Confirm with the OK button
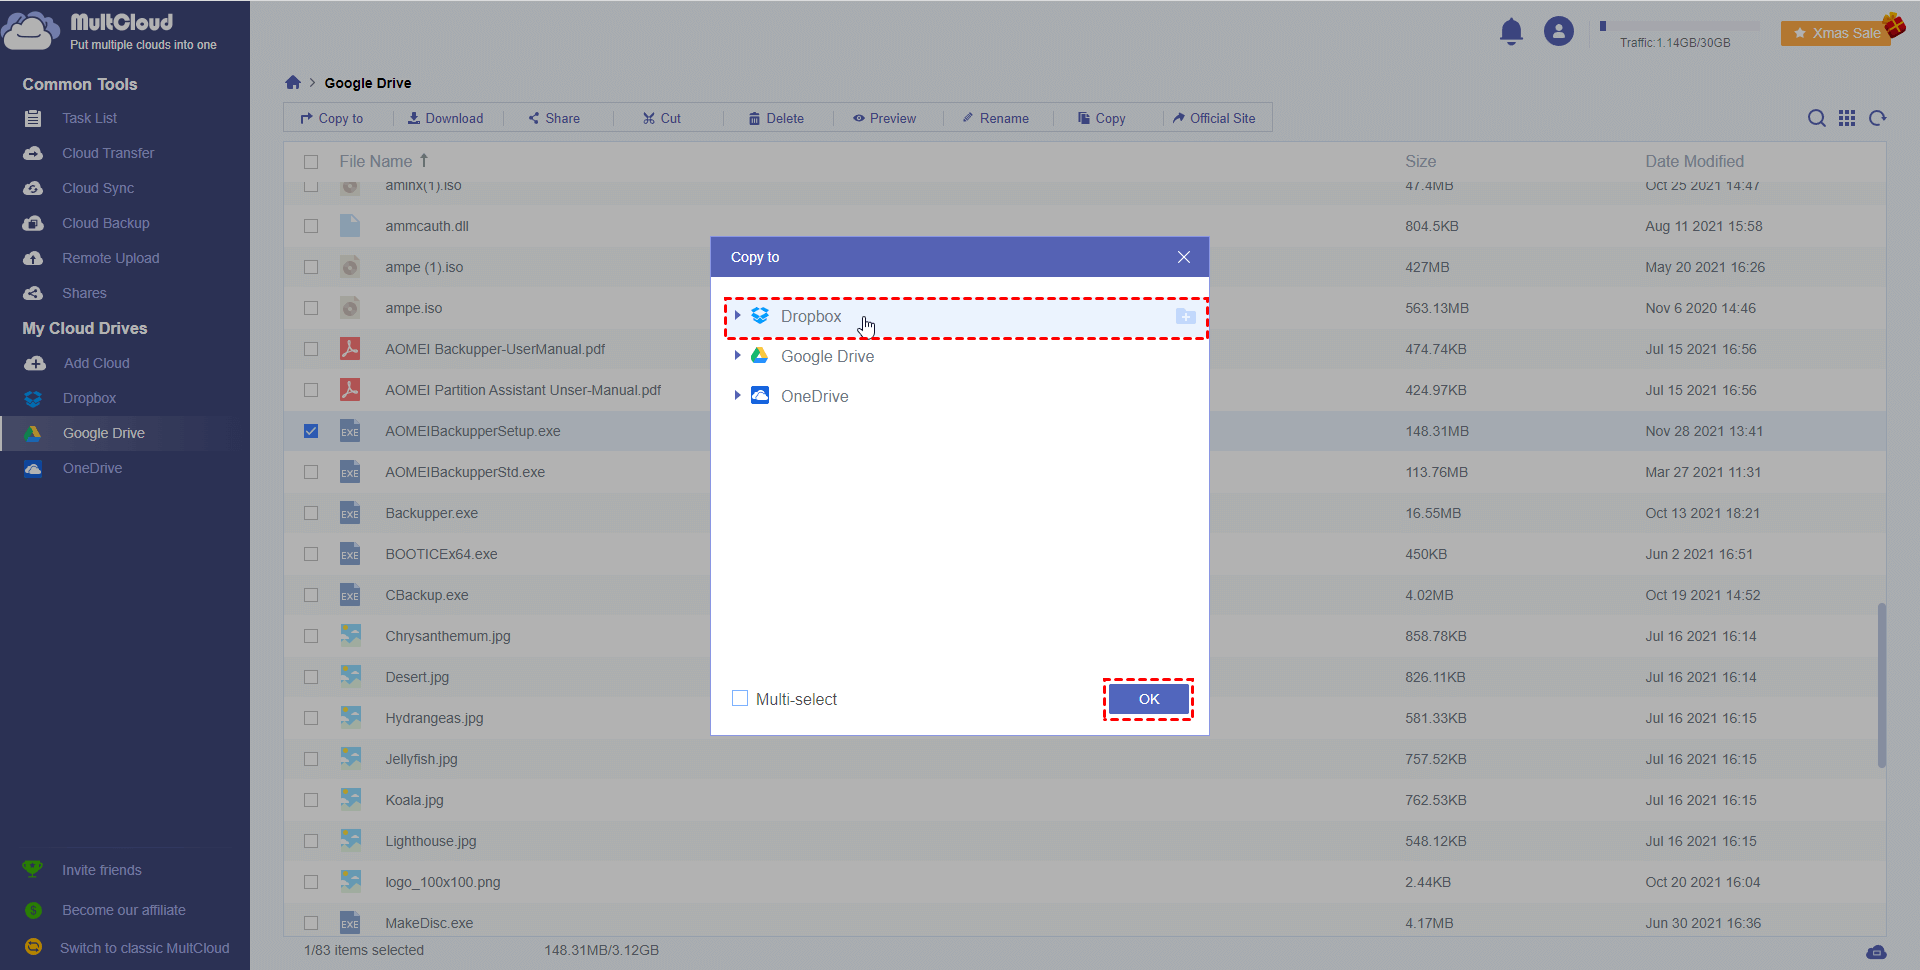This screenshot has height=970, width=1920. pos(1149,699)
